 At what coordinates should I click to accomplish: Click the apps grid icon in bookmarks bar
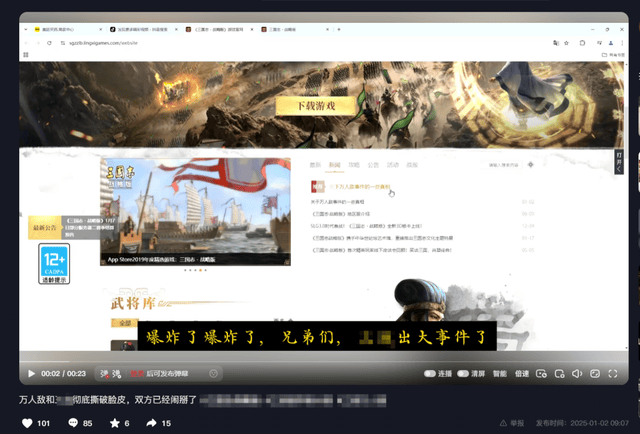(26, 55)
